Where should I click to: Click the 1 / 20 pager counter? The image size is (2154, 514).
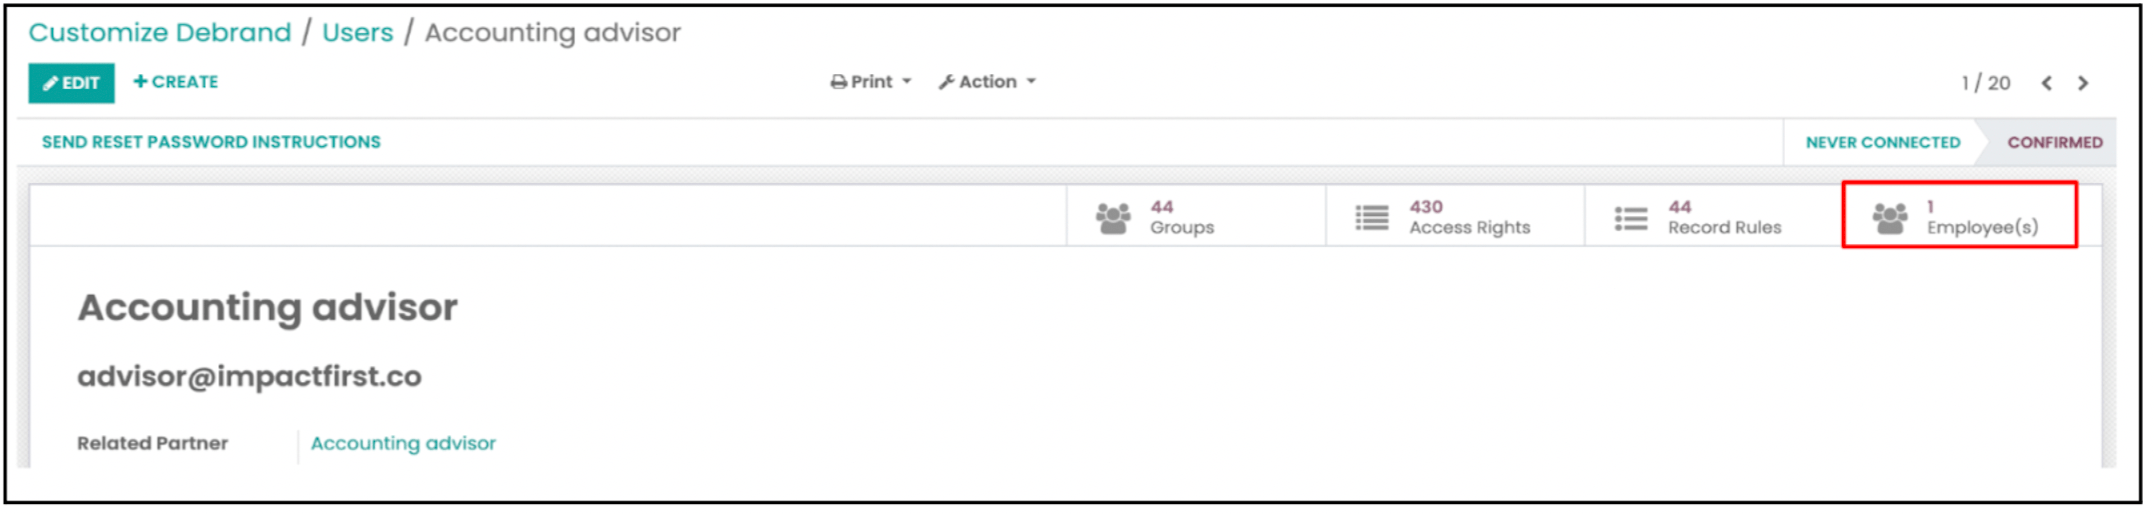coord(1986,84)
